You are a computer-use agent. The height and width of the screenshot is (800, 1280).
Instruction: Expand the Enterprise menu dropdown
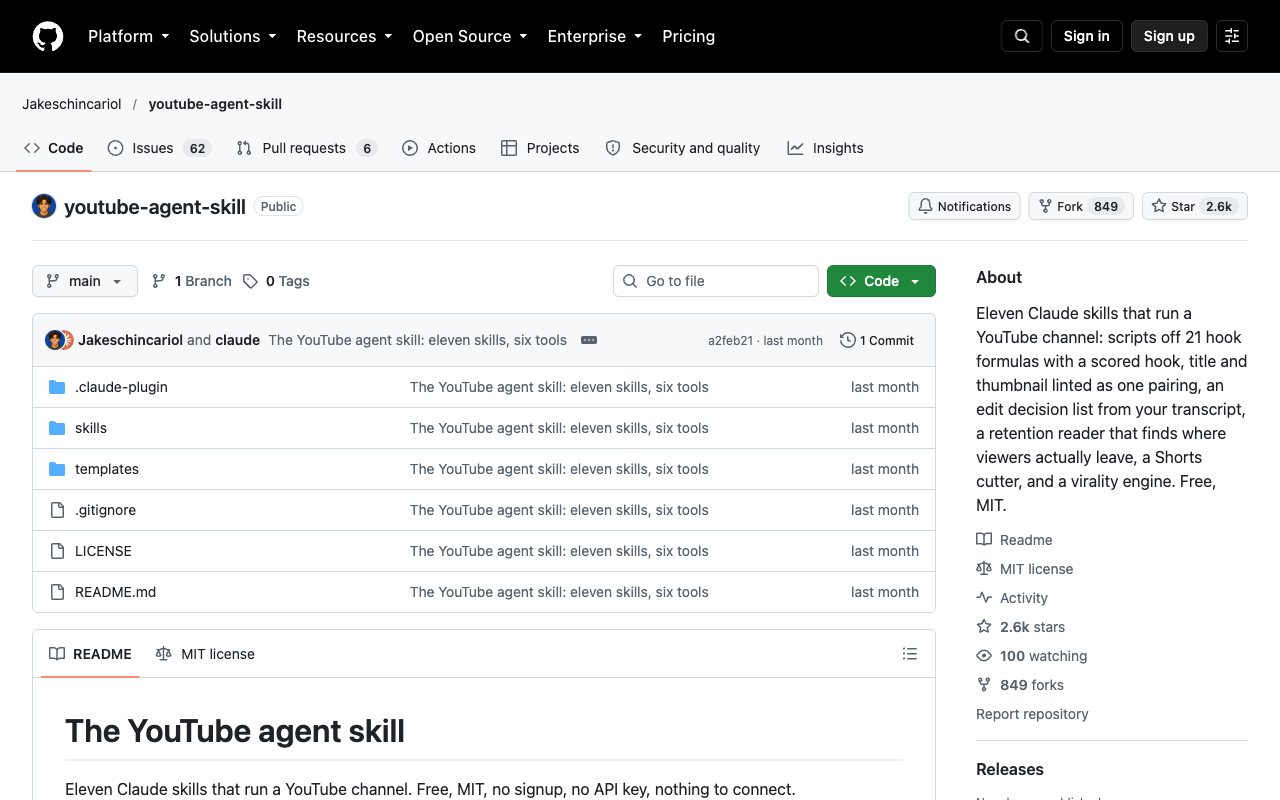pyautogui.click(x=594, y=36)
